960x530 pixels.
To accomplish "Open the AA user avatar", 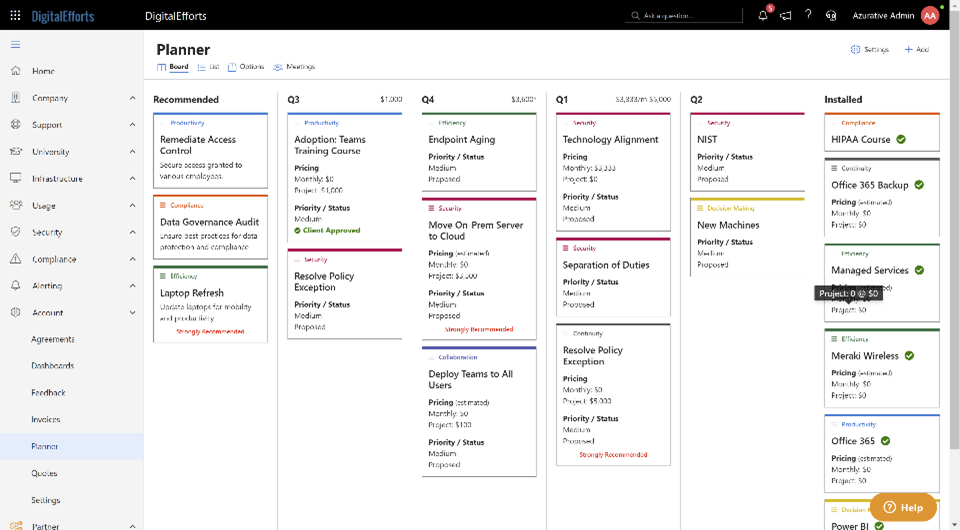I will (930, 15).
